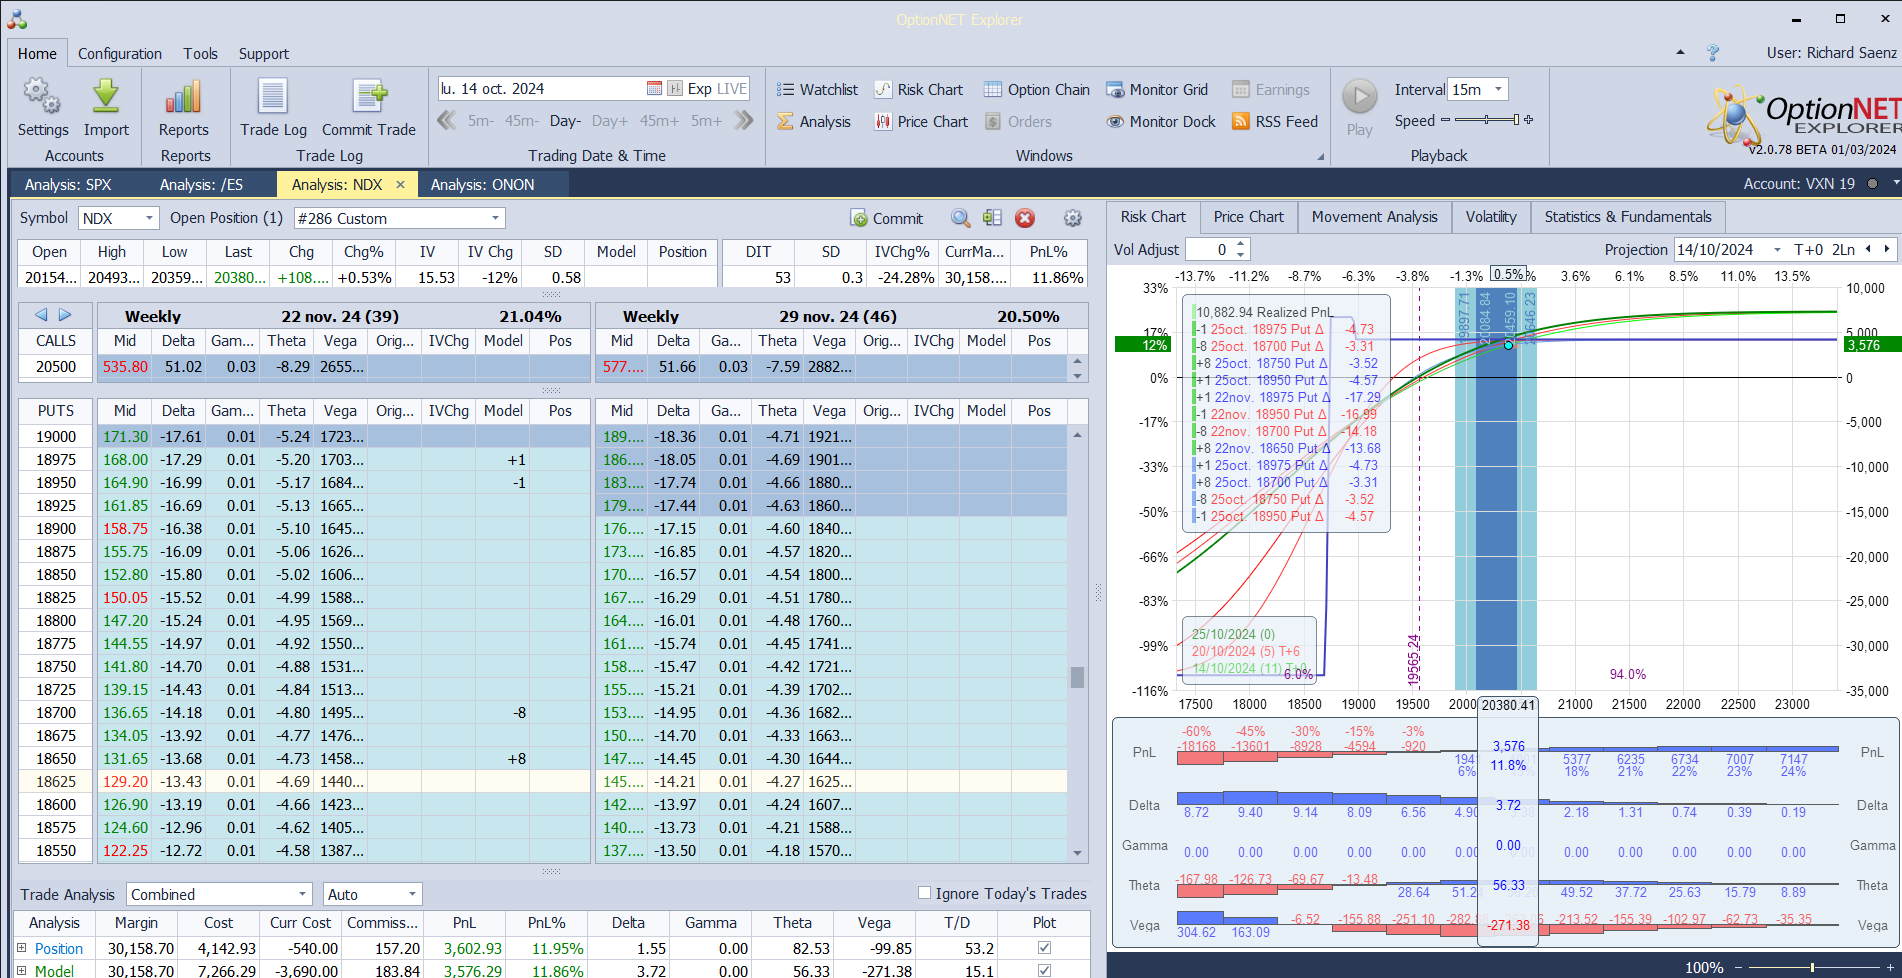Click the magnifier search icon beside Commit
The height and width of the screenshot is (978, 1902).
point(960,218)
